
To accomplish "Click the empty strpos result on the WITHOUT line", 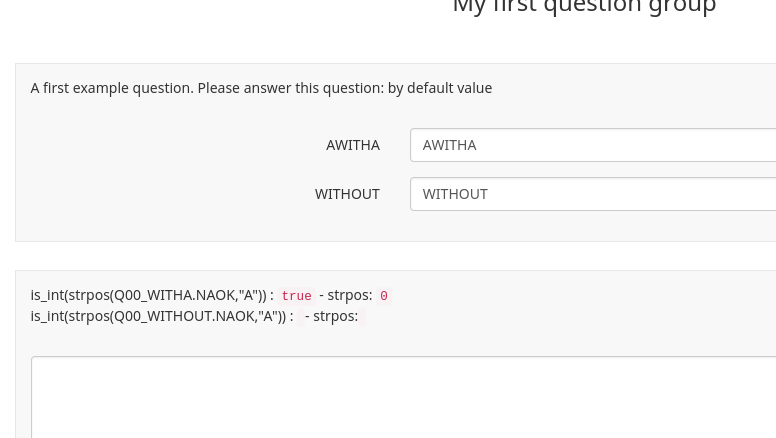I will pyautogui.click(x=363, y=317).
